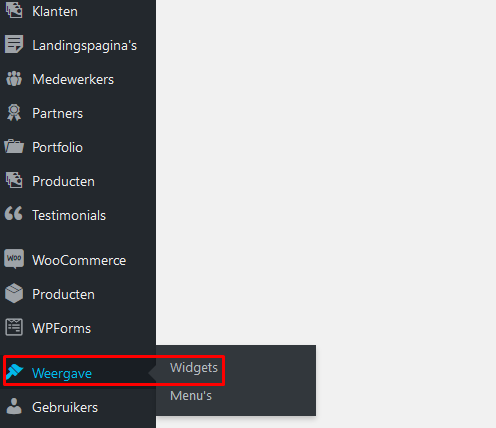Screen dimensions: 496x428
Task: Open the Medewerkers label in sidebar
Action: coord(73,79)
